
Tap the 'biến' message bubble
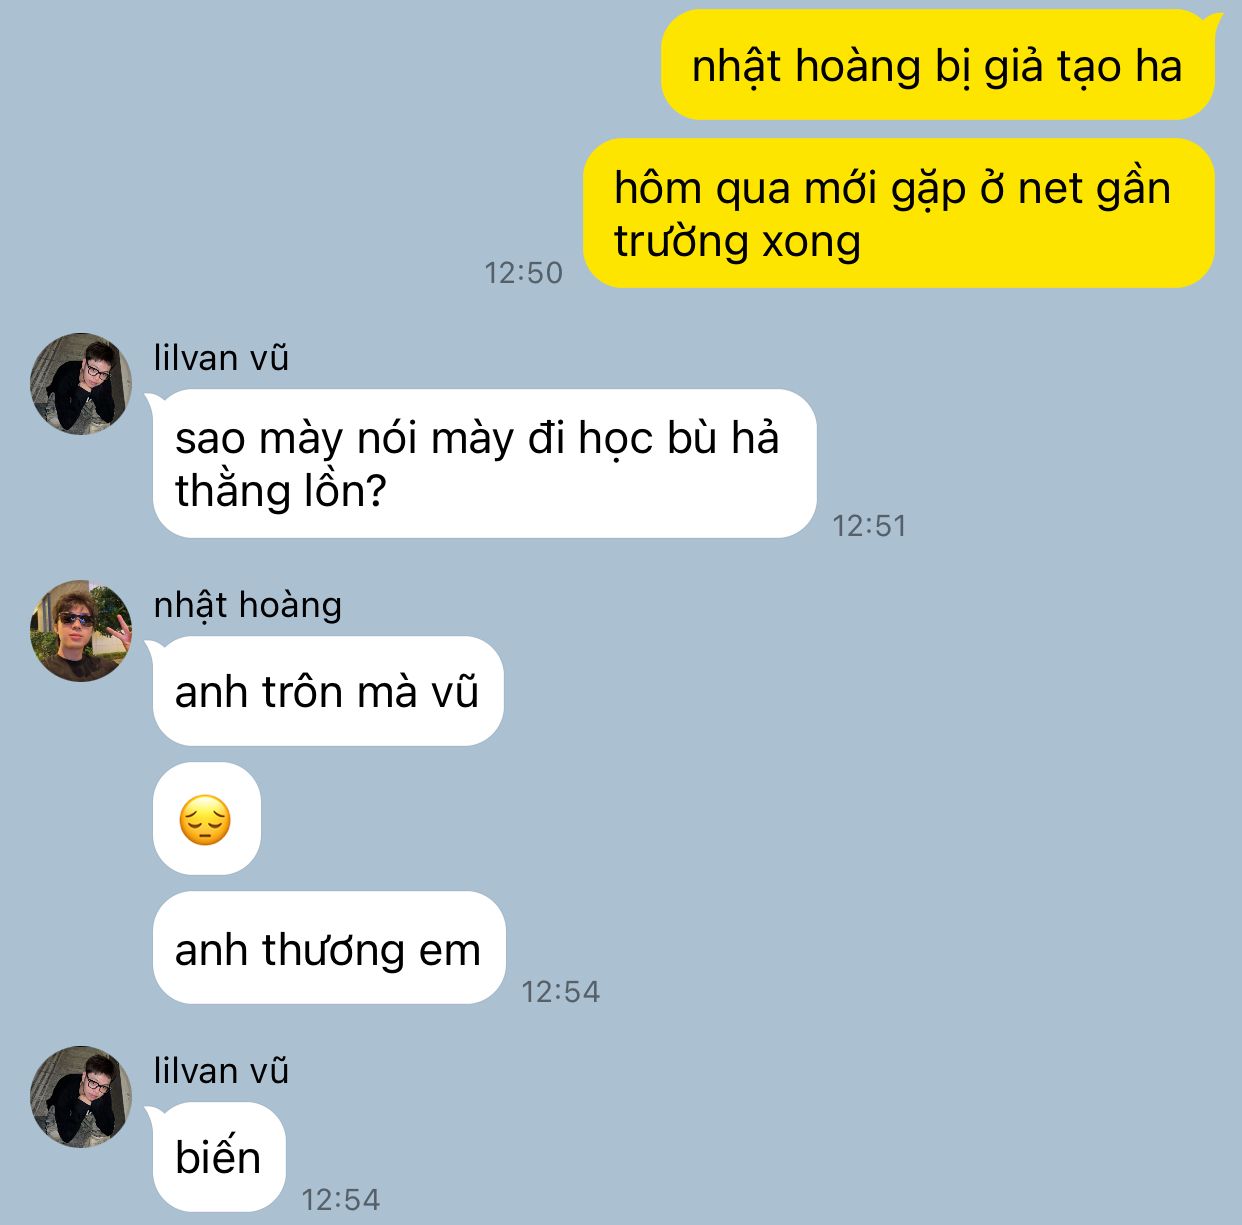pos(218,1157)
